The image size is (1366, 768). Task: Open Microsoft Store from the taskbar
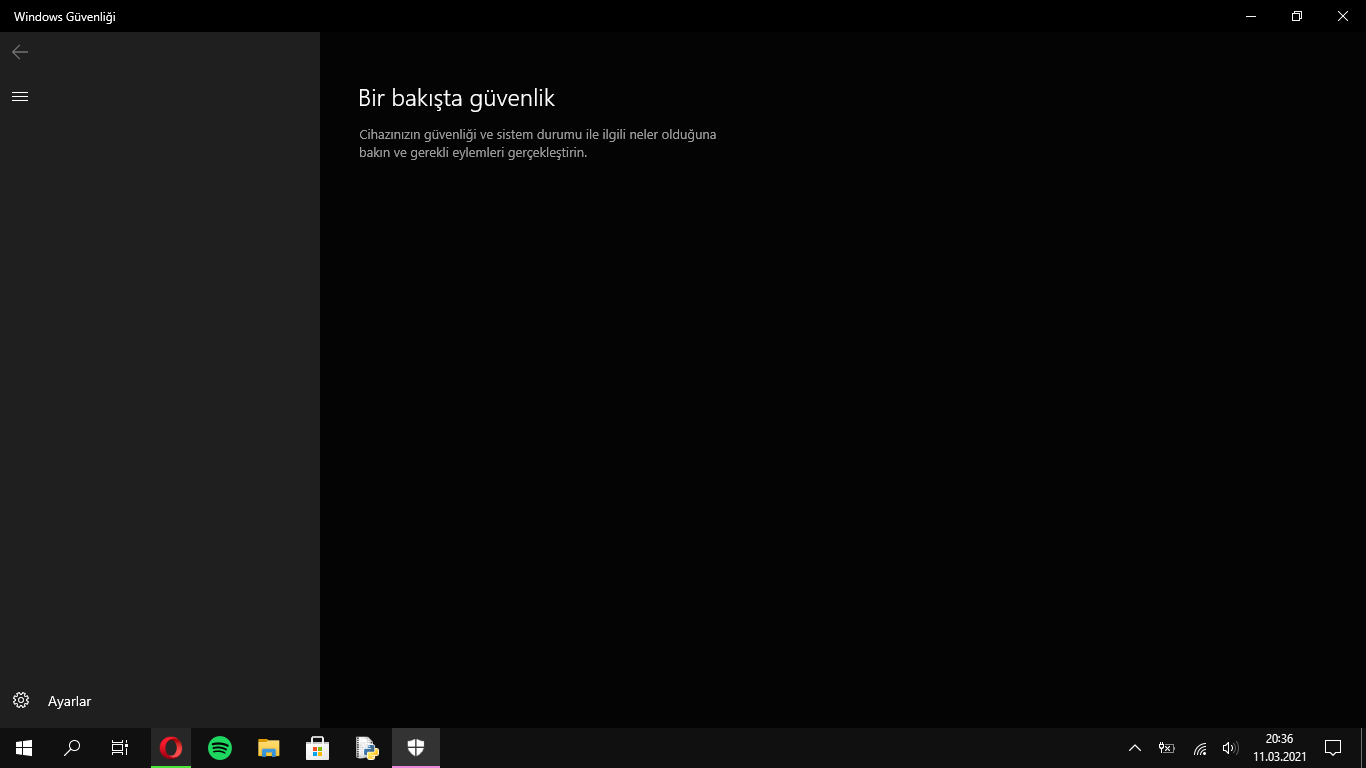[x=318, y=748]
